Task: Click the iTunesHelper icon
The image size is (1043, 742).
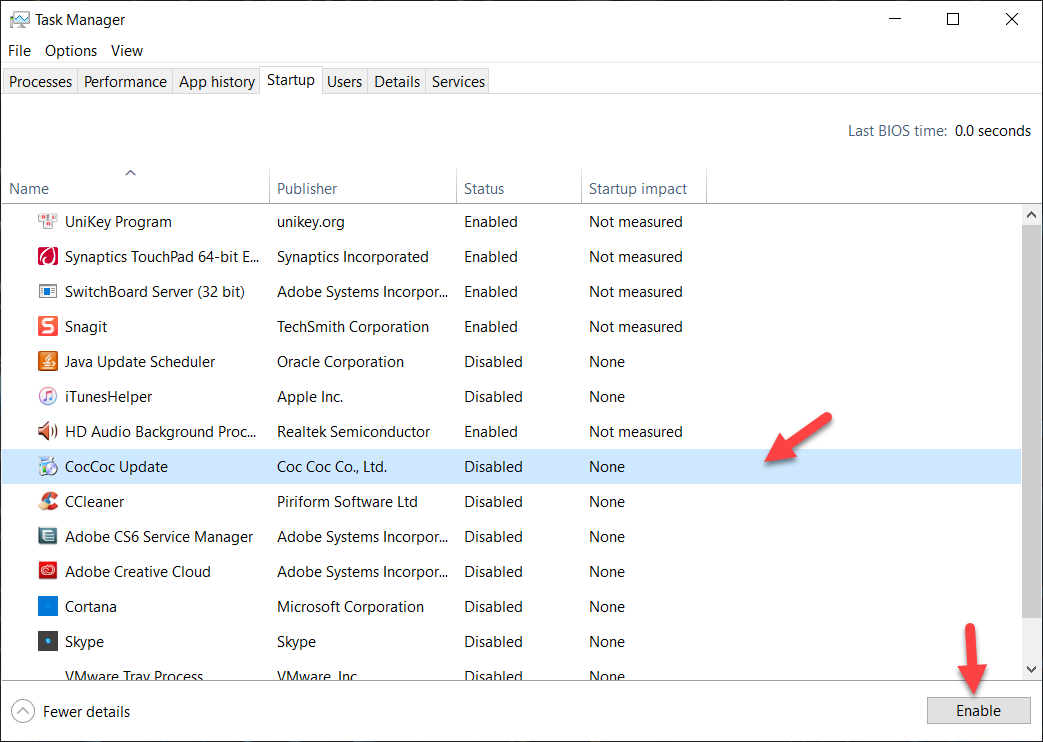Action: [47, 397]
